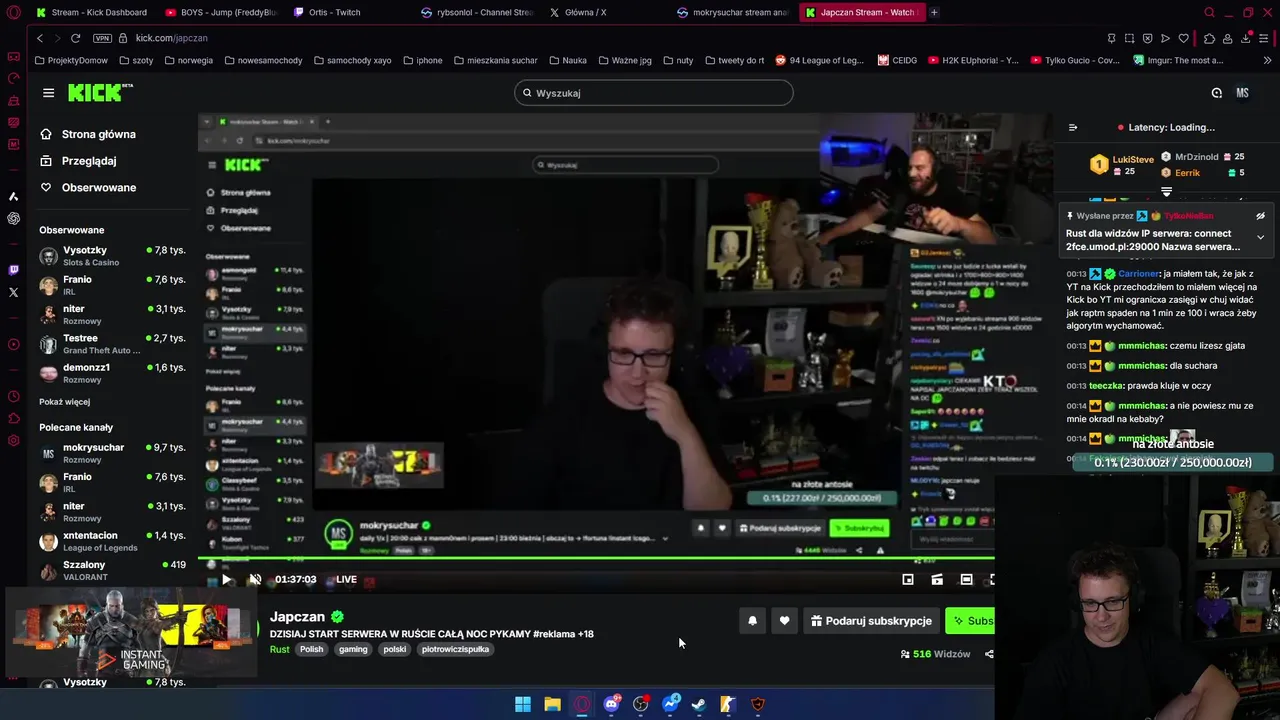Switch to rybsonlol Channel Stream tab
This screenshot has height=720, width=1280.
[477, 12]
